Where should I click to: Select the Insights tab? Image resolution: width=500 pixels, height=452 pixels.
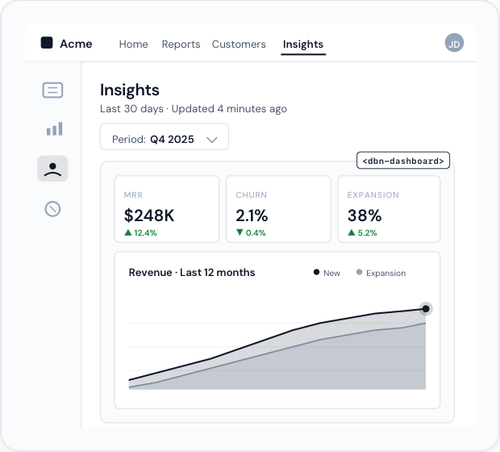pos(303,44)
